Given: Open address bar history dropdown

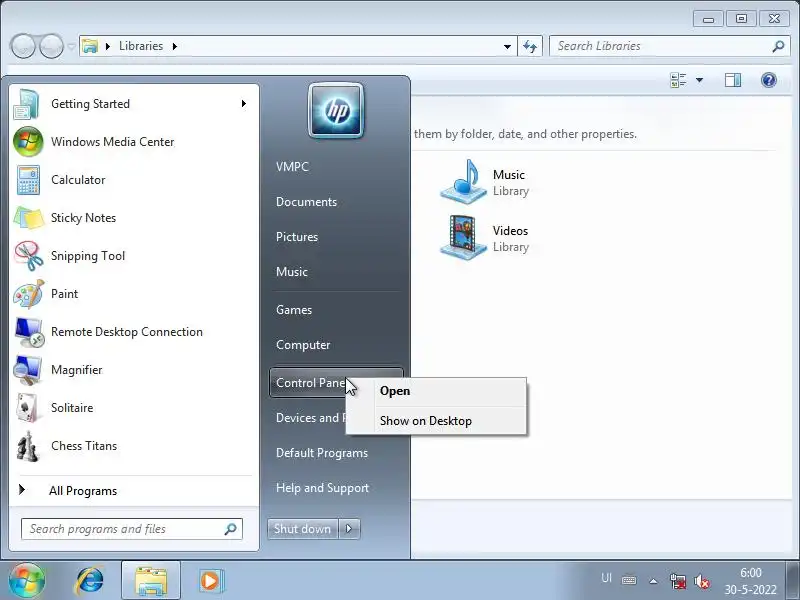Looking at the screenshot, I should (x=507, y=46).
